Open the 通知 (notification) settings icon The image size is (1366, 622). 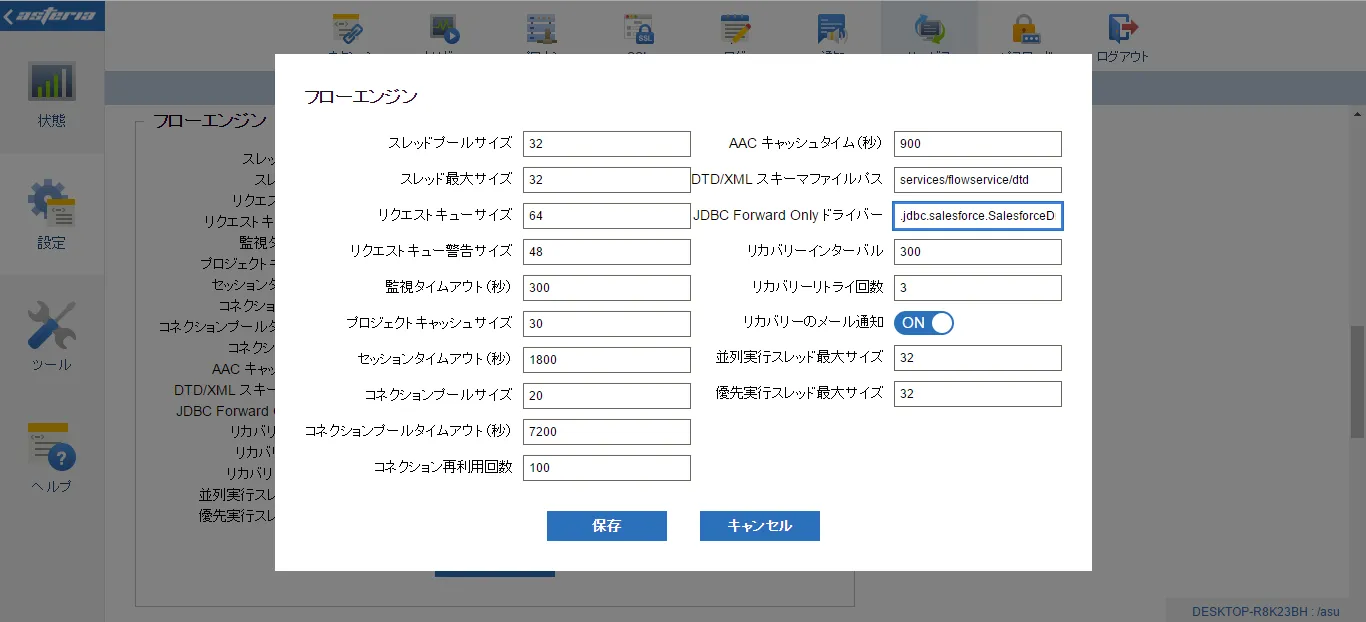point(832,30)
